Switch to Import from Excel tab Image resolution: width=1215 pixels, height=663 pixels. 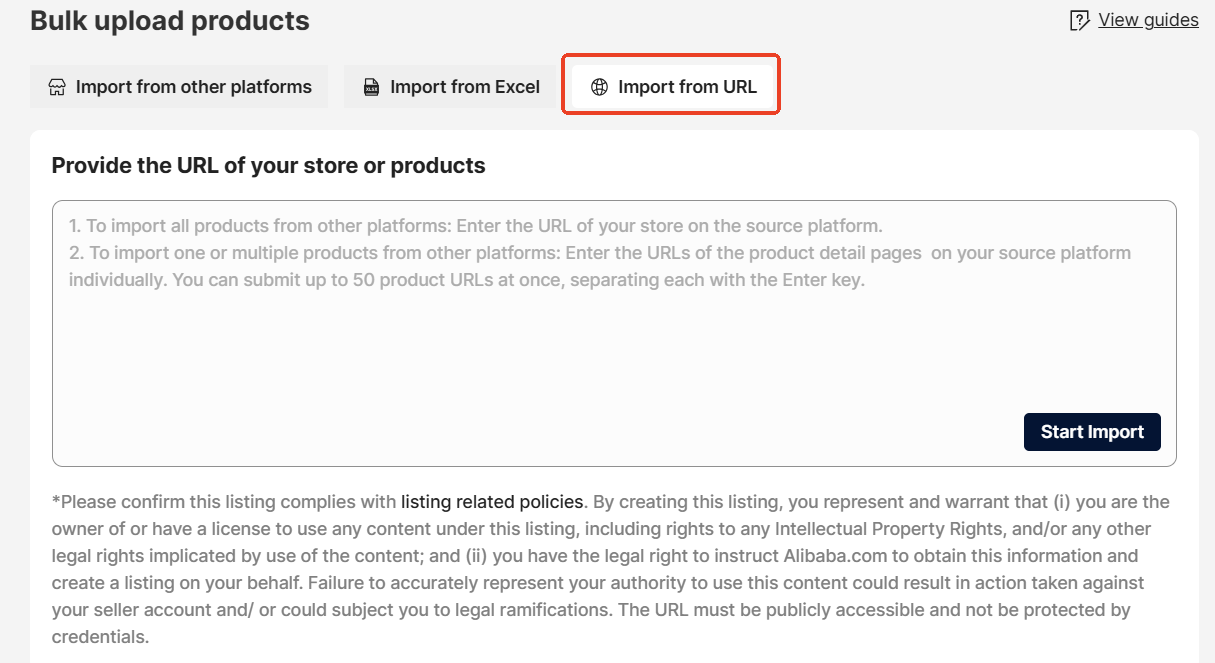click(451, 87)
